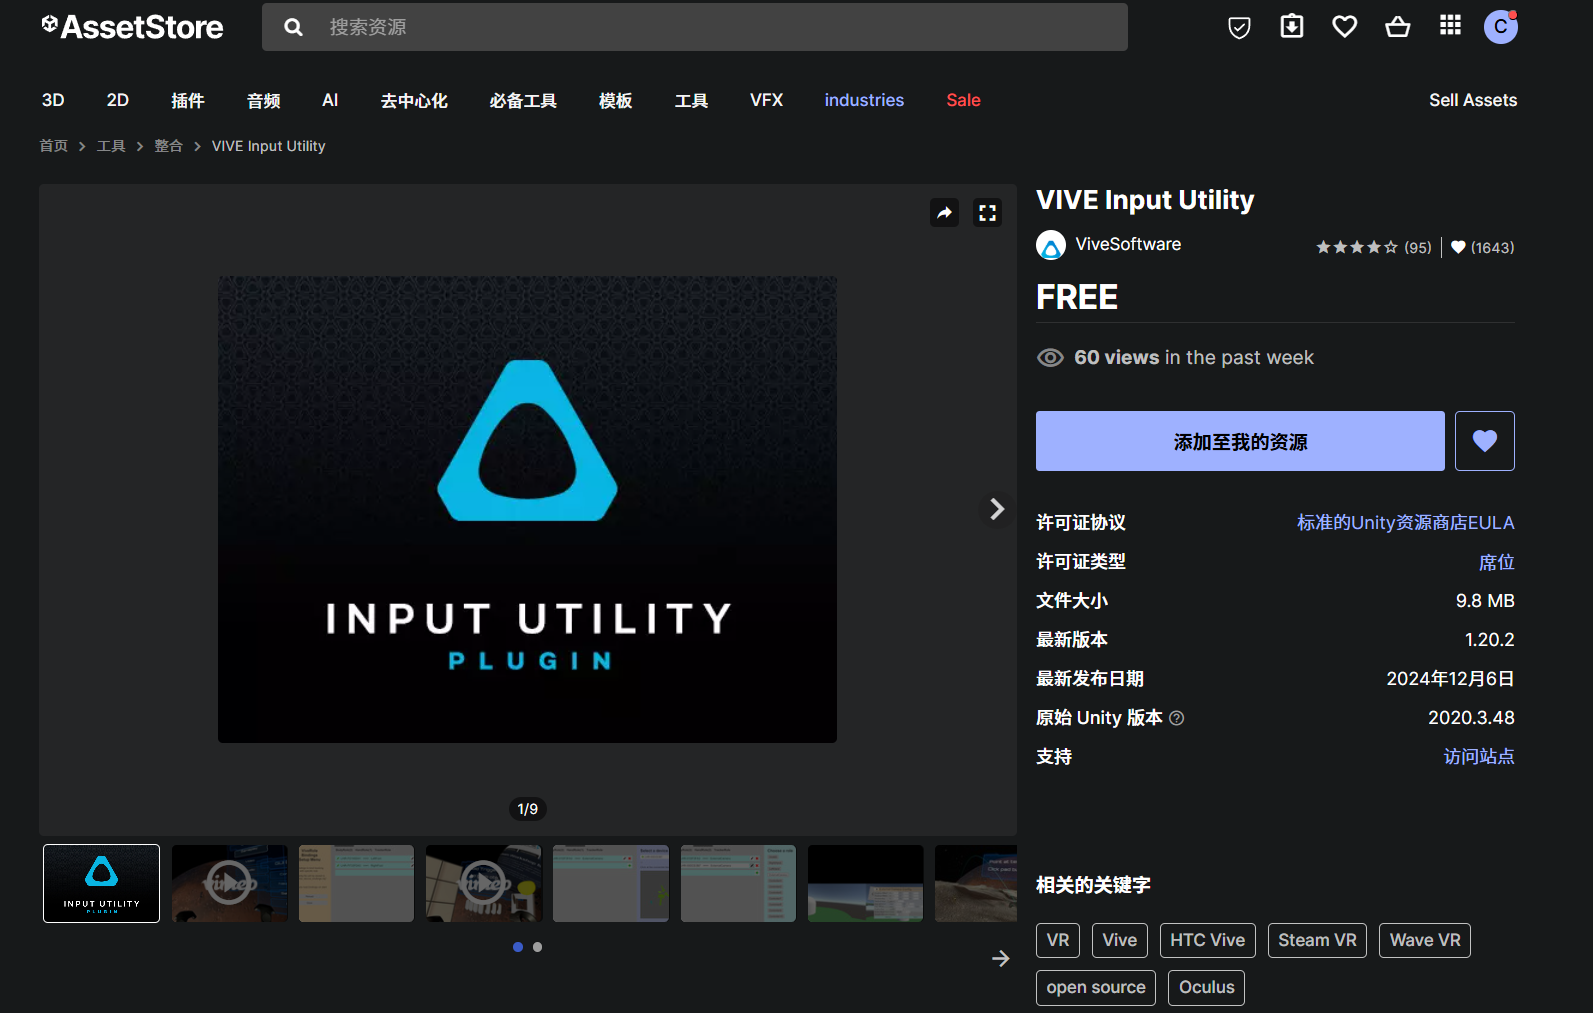This screenshot has width=1593, height=1013.
Task: Open the 音频 category menu
Action: coord(264,100)
